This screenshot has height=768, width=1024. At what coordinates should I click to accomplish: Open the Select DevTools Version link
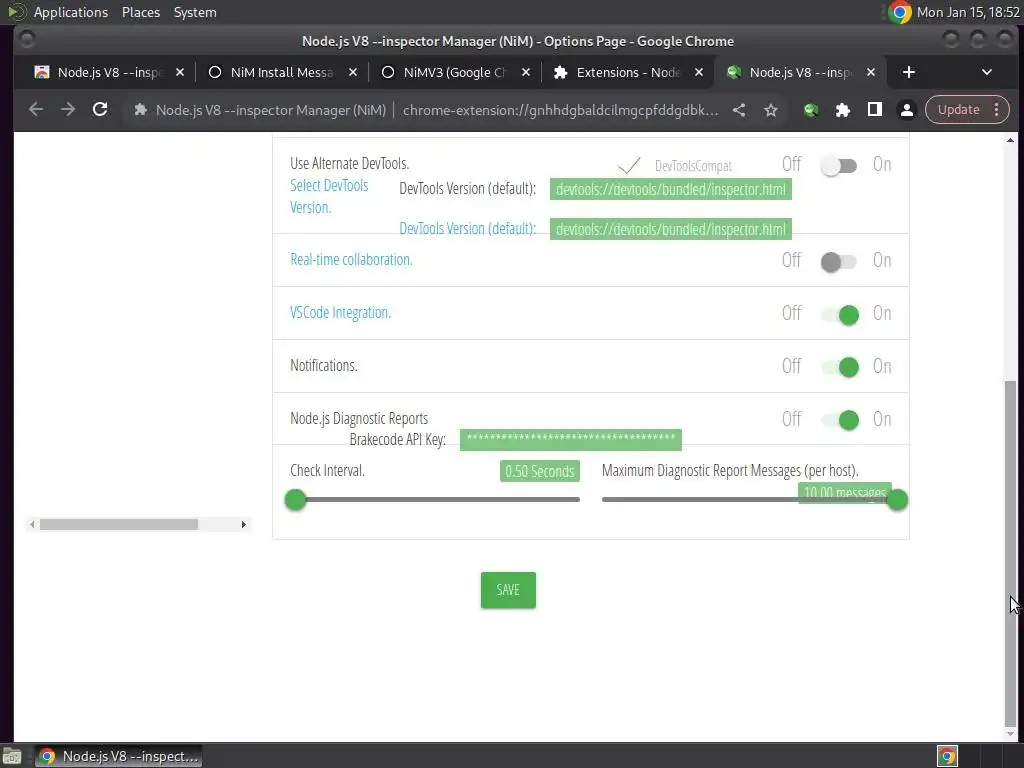[328, 196]
